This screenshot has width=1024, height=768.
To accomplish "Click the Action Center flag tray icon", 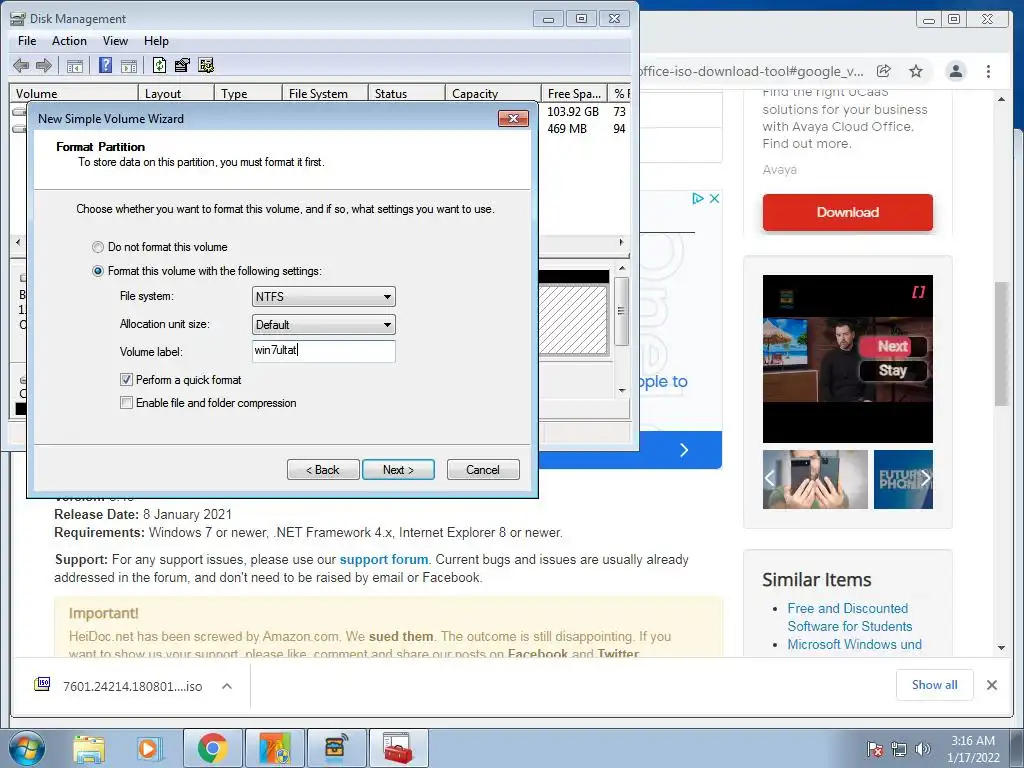I will point(874,749).
